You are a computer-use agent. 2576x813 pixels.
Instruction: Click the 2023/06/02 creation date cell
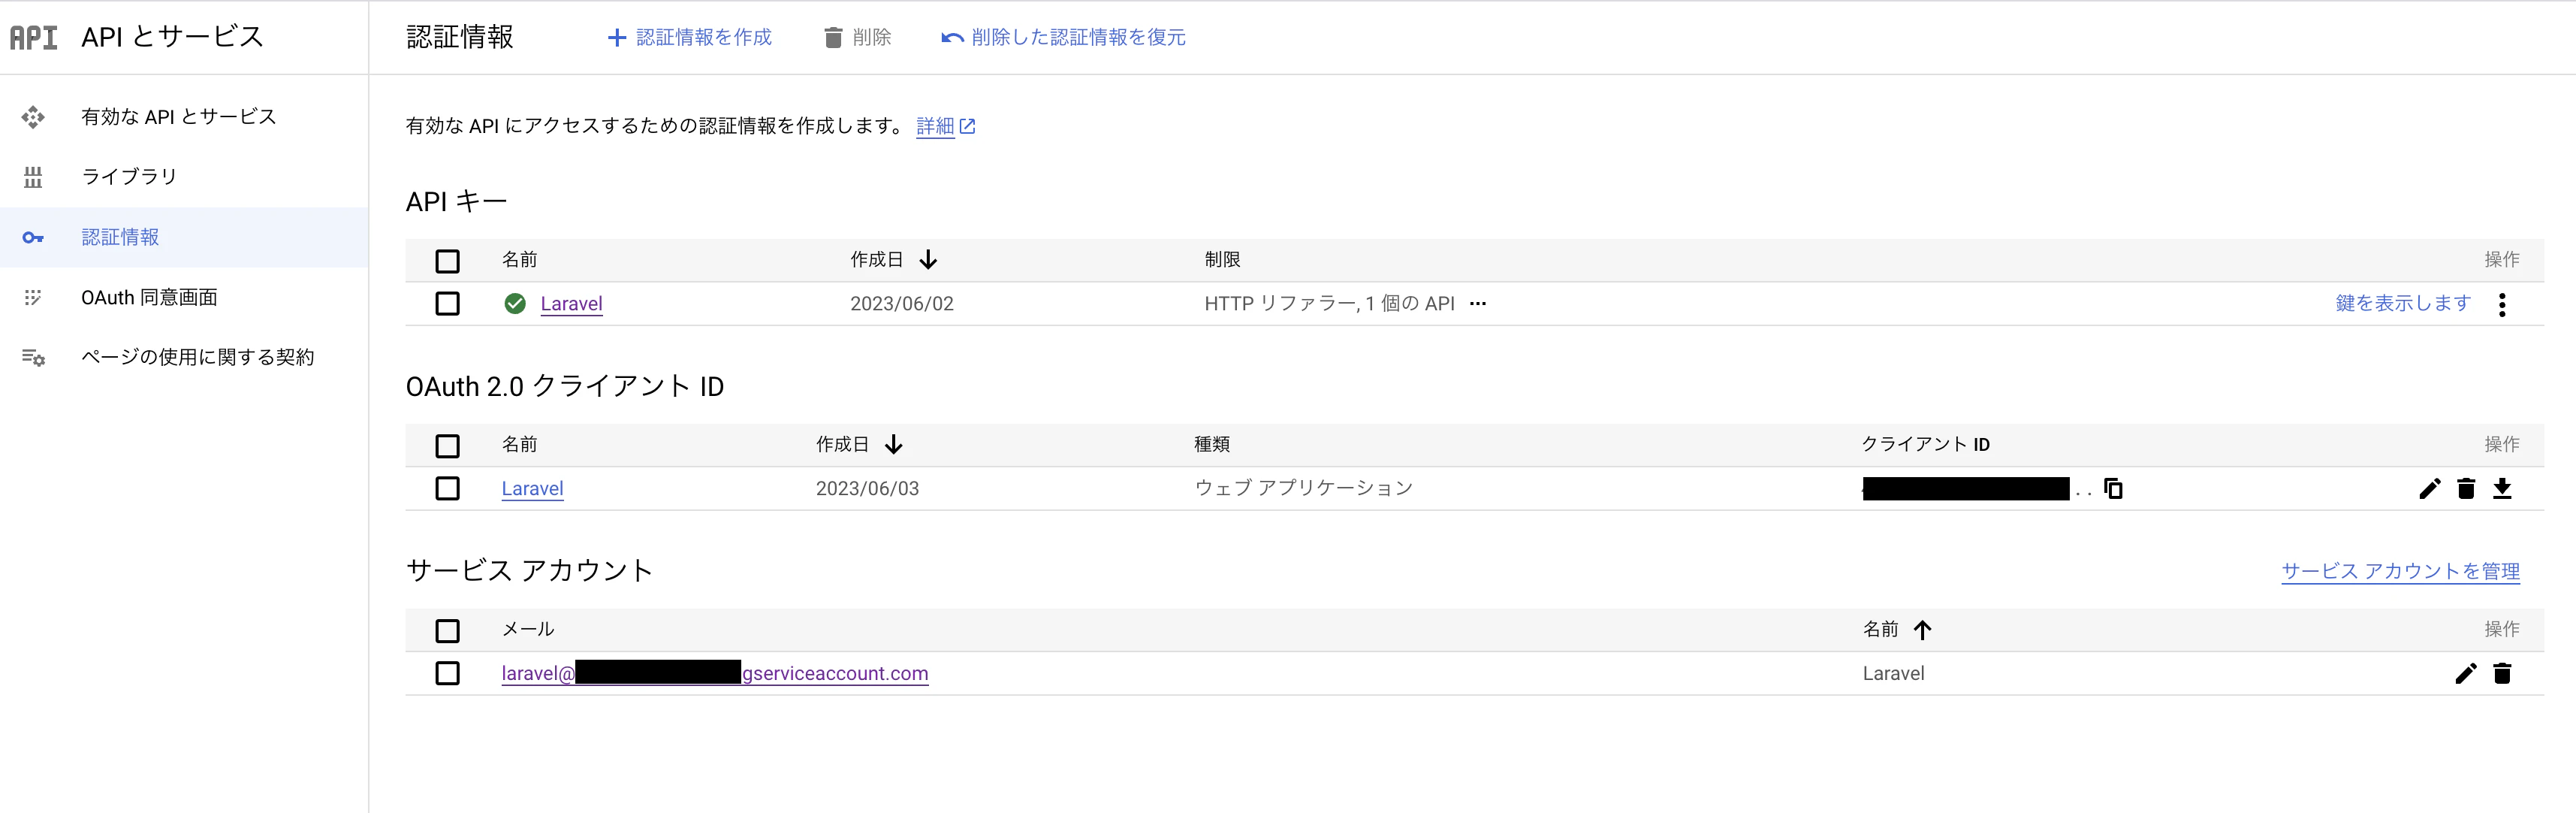click(x=901, y=304)
